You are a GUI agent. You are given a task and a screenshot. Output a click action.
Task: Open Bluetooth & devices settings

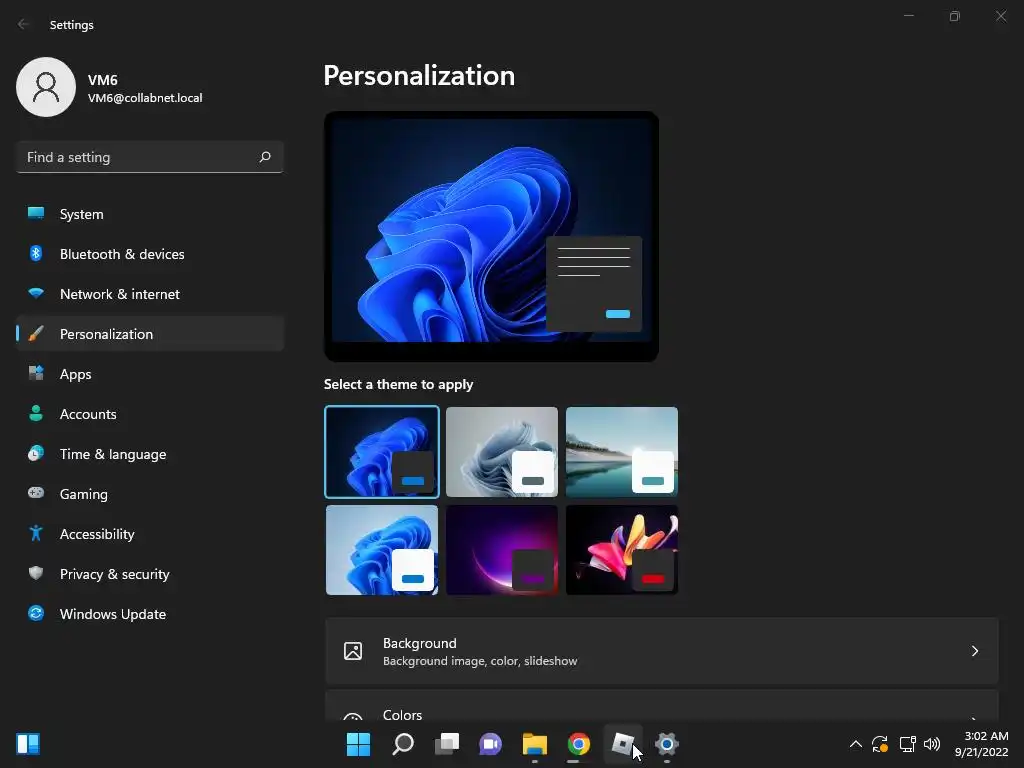click(150, 254)
